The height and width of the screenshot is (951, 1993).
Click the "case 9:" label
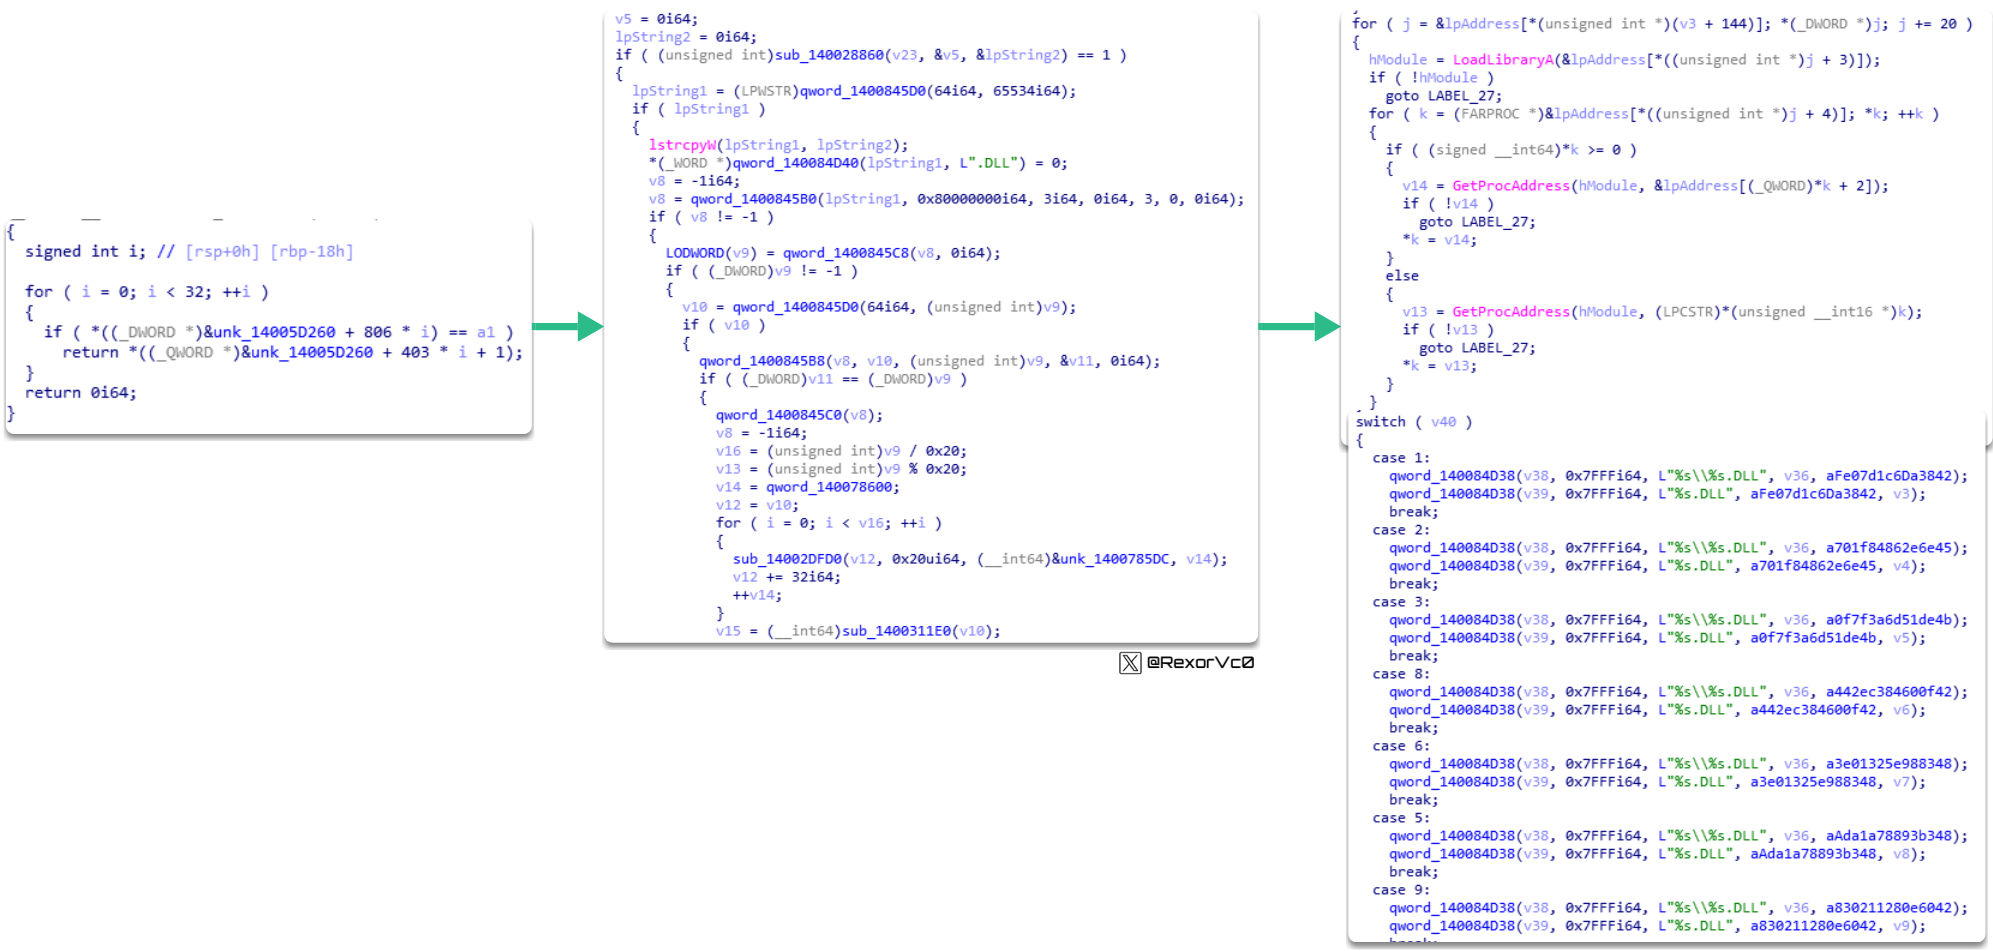1401,890
